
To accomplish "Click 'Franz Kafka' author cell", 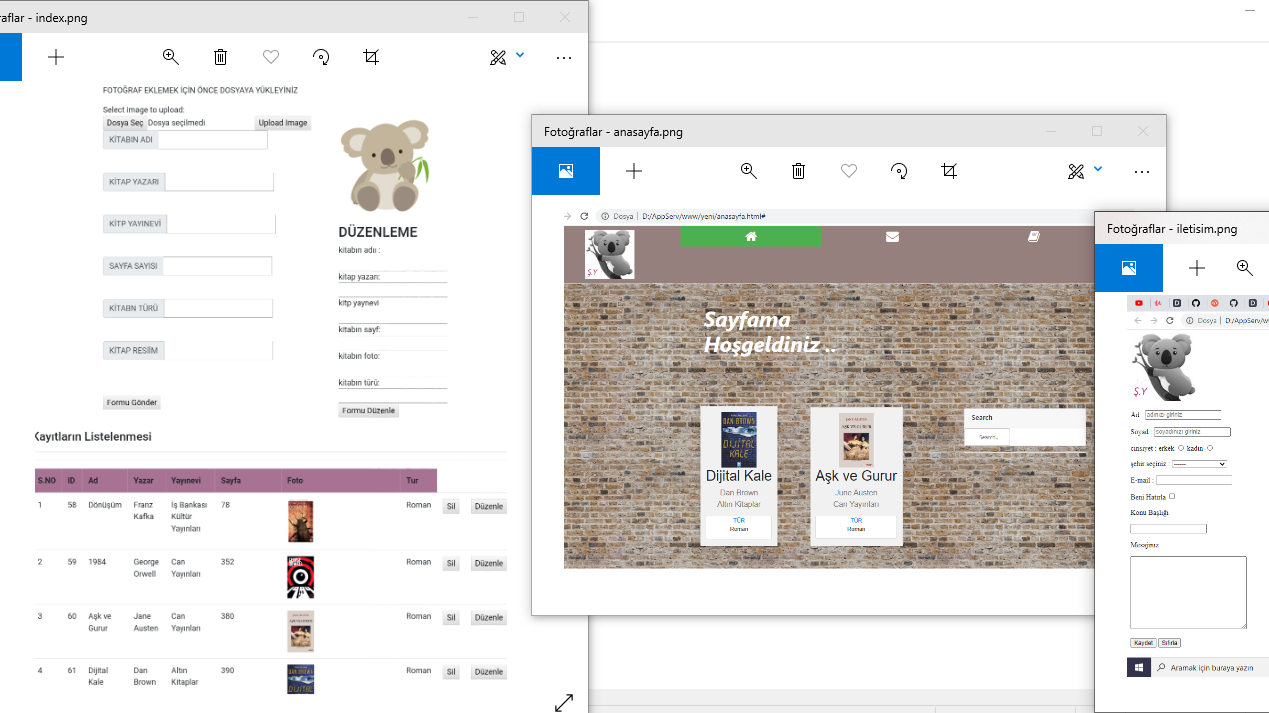I will pos(146,511).
